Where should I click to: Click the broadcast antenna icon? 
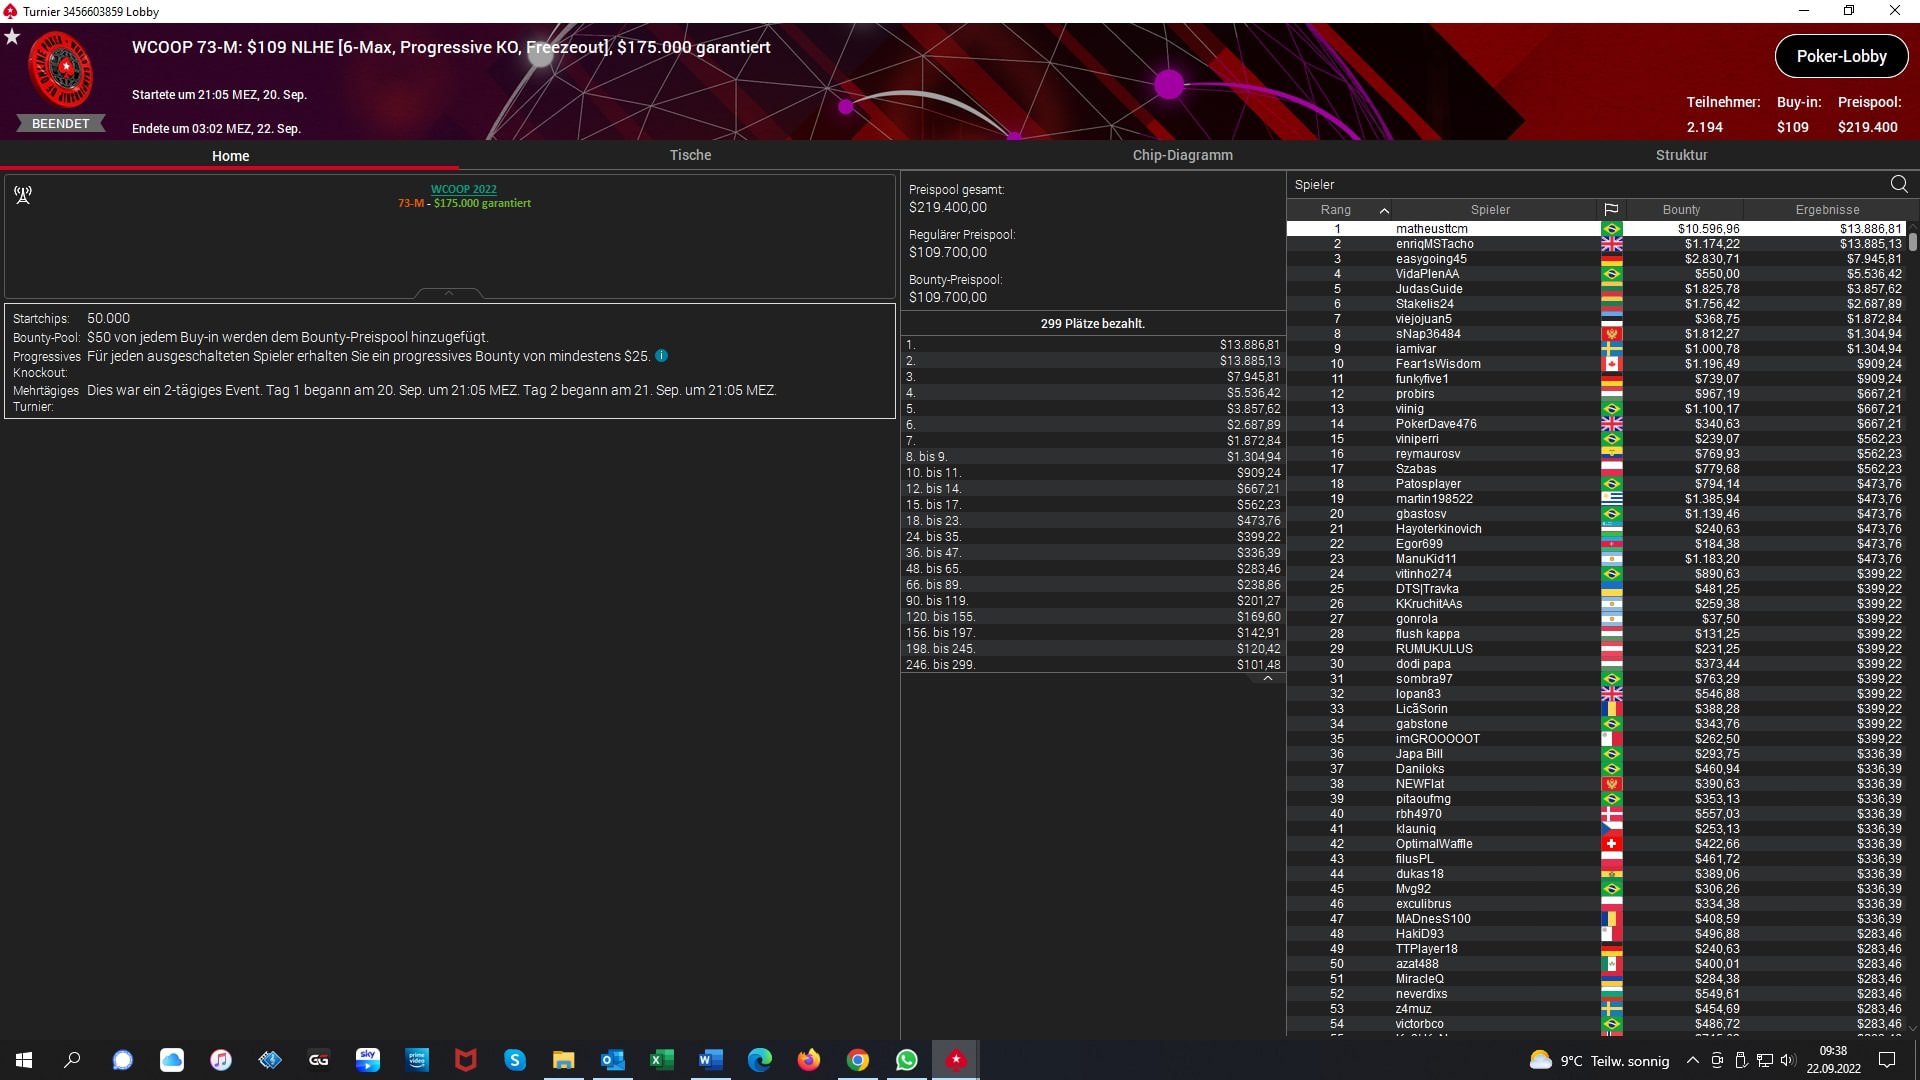(x=23, y=195)
